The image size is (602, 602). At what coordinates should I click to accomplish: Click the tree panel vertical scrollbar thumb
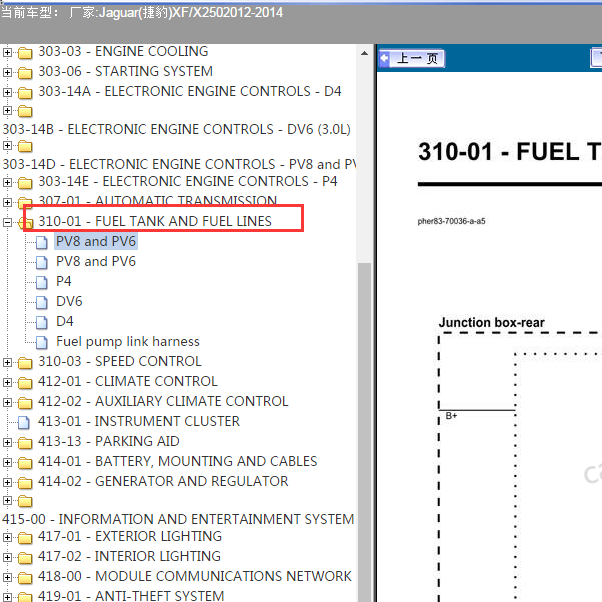coord(364,430)
